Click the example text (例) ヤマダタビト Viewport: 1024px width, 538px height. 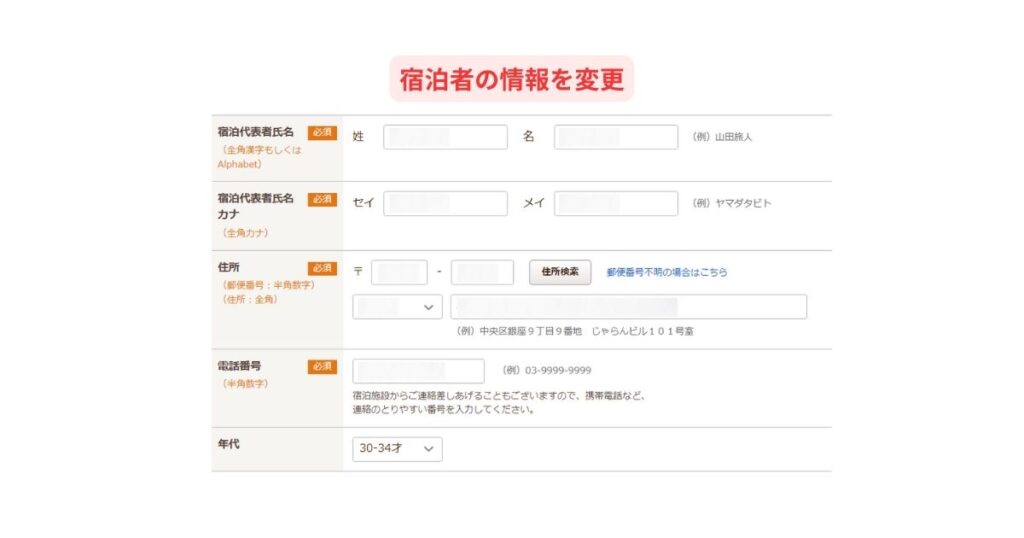(x=731, y=204)
